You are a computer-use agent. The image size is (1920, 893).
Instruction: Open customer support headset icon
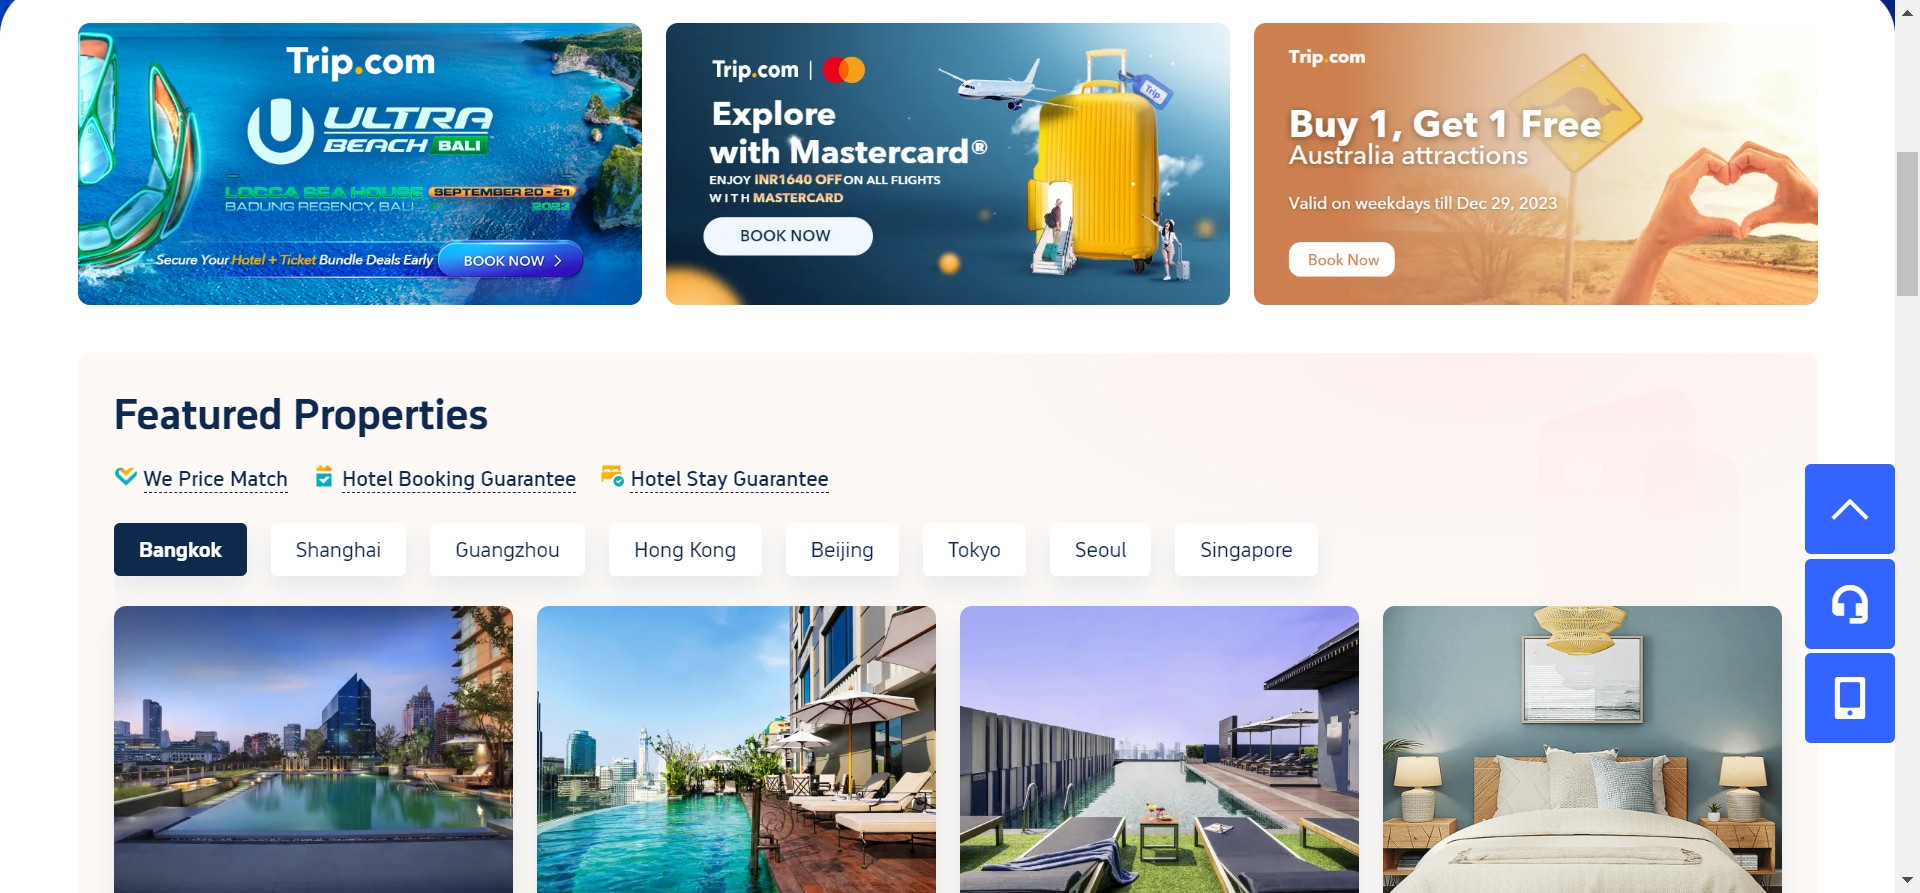tap(1849, 604)
